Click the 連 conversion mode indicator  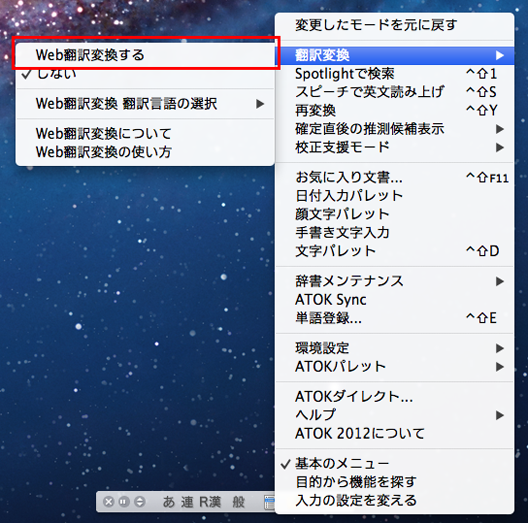(x=187, y=502)
